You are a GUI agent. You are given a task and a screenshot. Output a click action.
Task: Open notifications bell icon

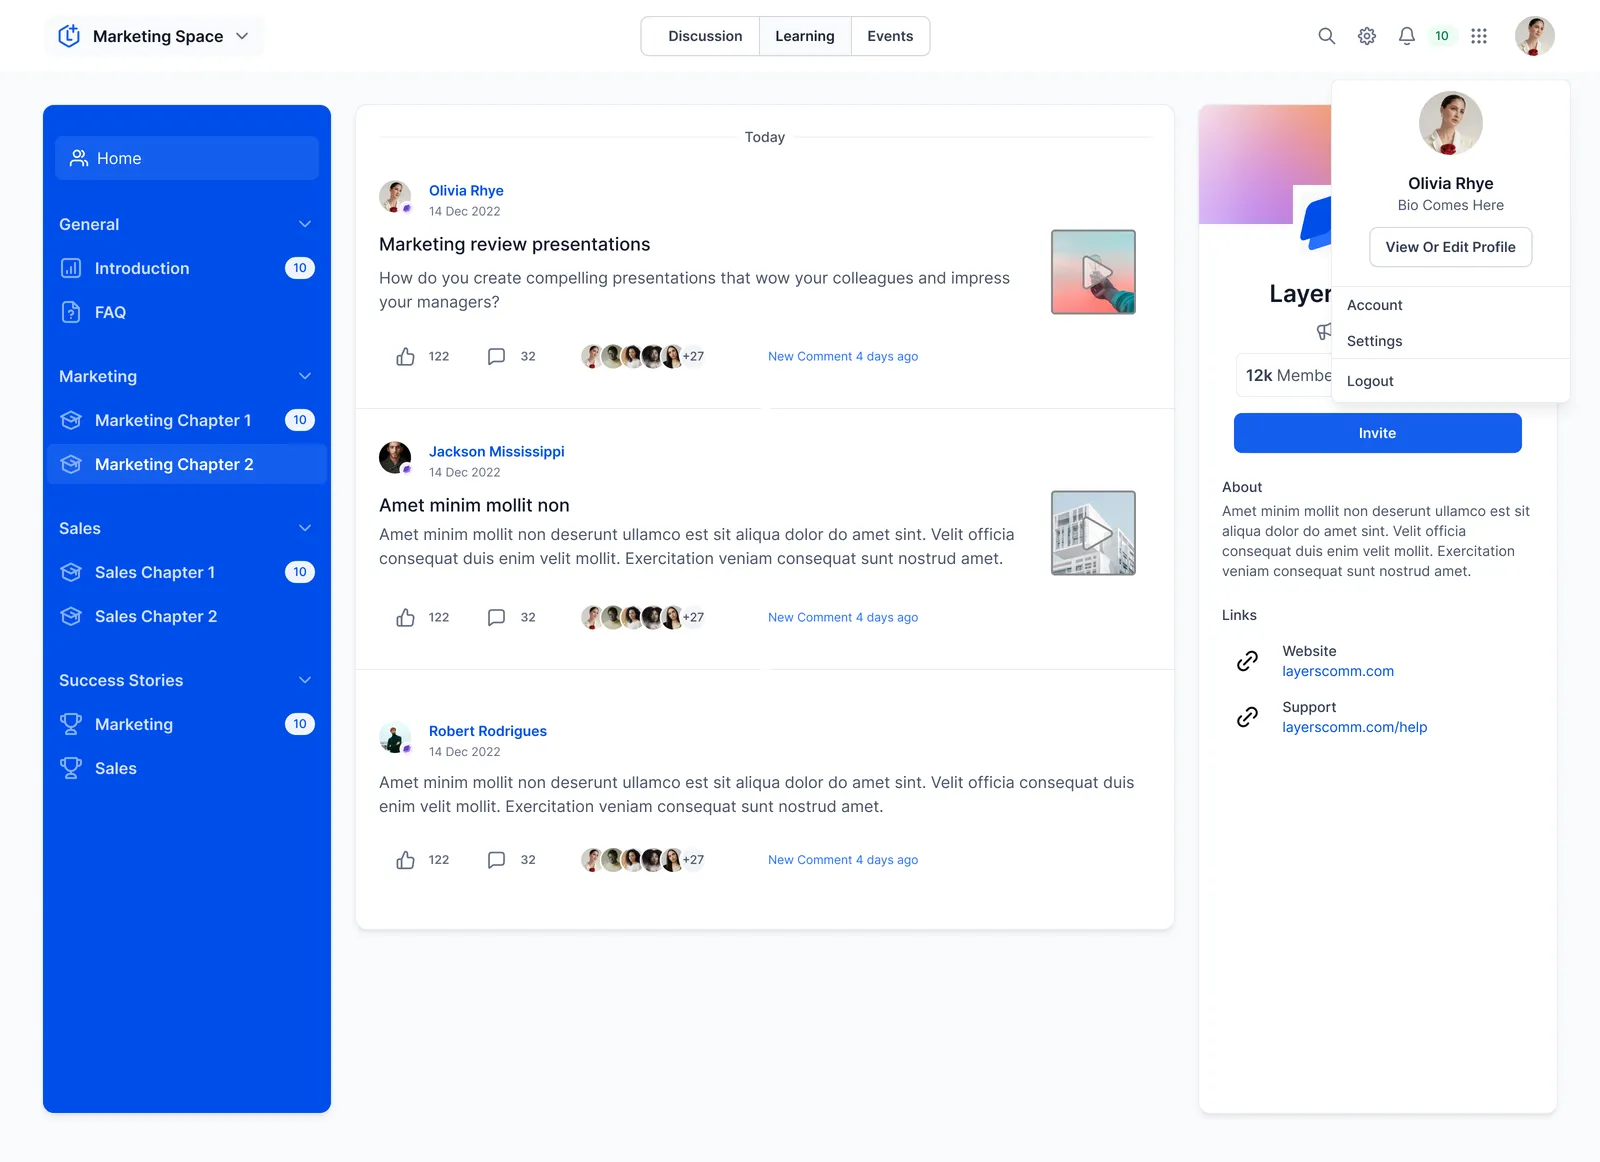pos(1407,36)
